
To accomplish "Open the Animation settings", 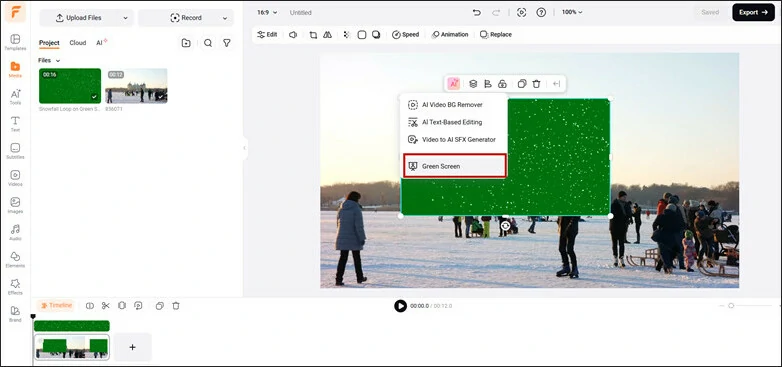I will pyautogui.click(x=450, y=34).
